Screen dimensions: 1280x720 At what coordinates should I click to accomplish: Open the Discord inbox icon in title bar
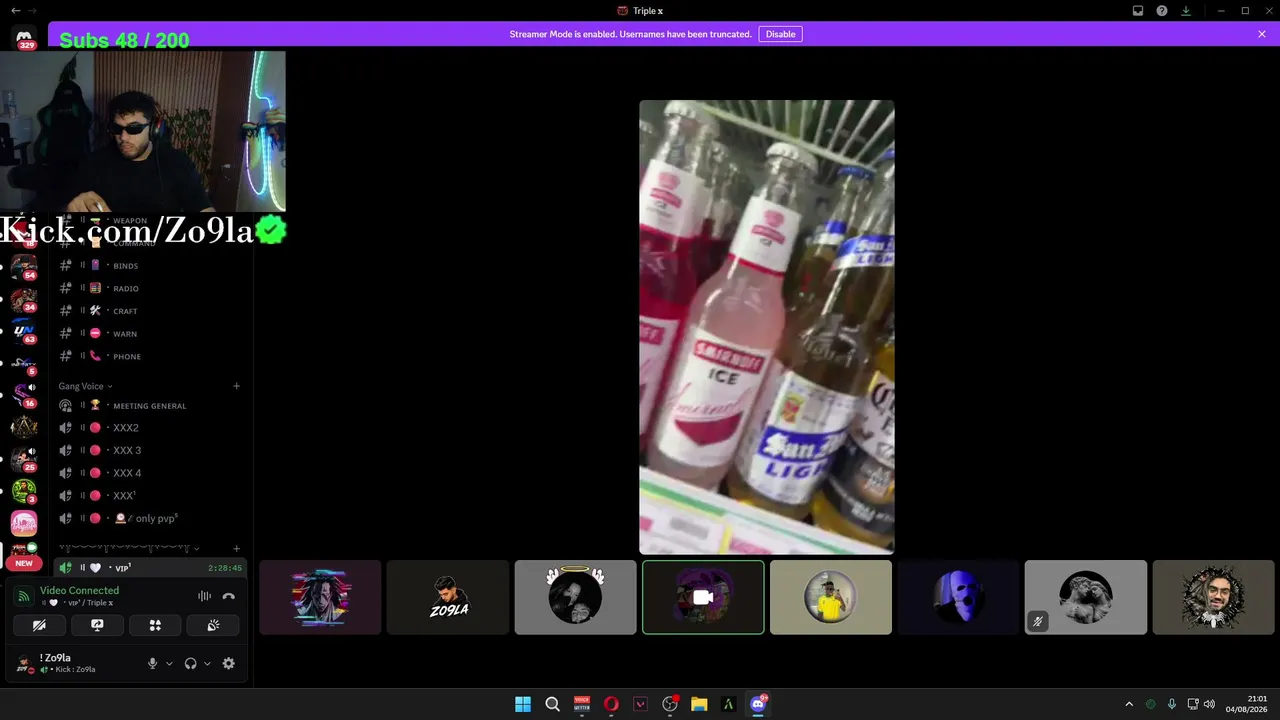click(1138, 11)
